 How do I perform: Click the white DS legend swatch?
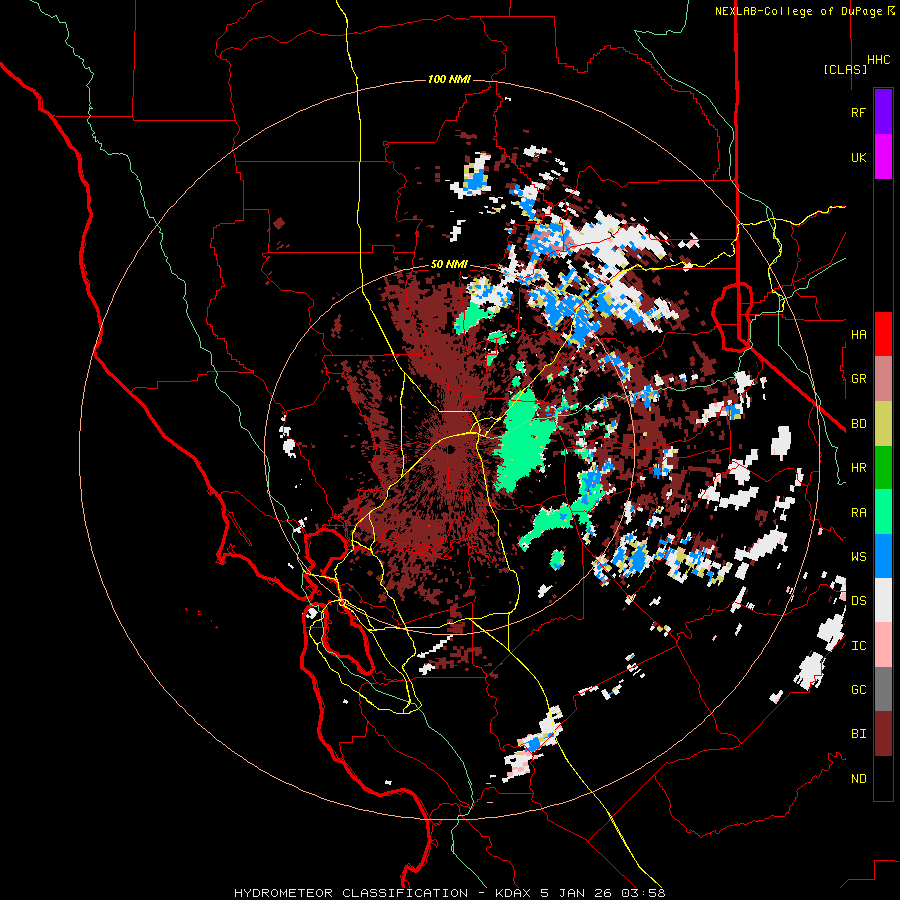point(883,600)
